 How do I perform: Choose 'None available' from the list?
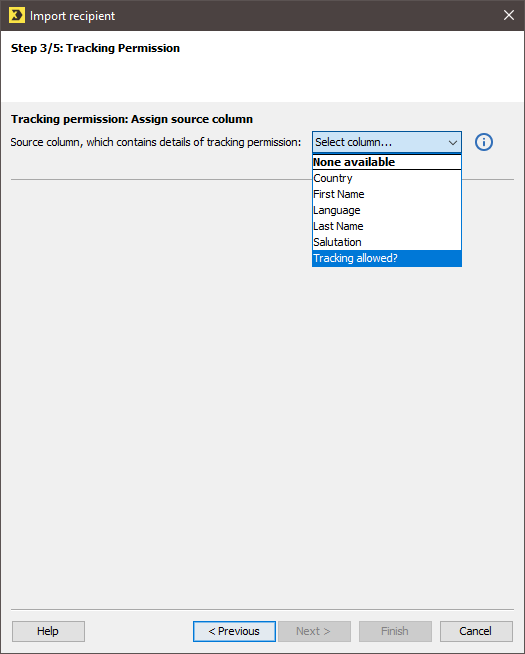(387, 162)
